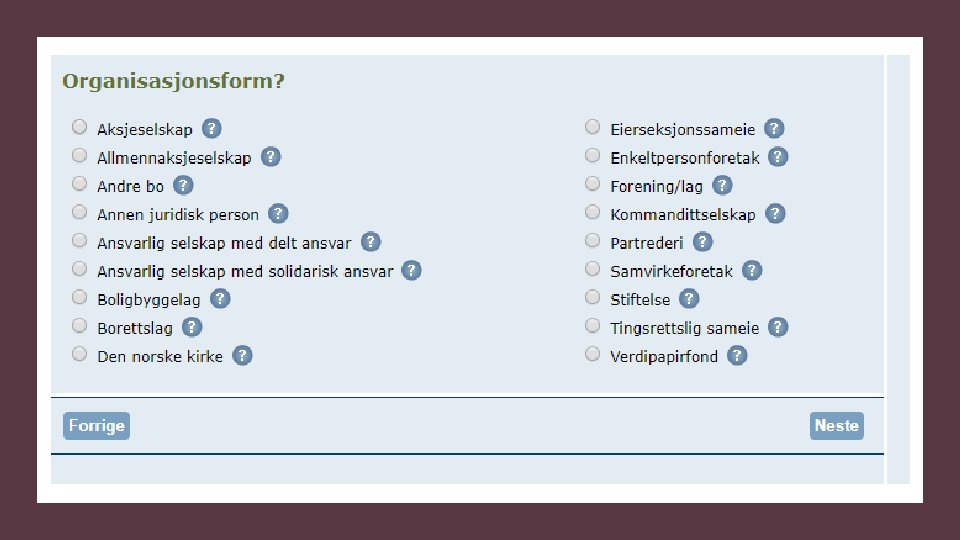
Task: Select the Andre bo radio button
Action: click(79, 185)
